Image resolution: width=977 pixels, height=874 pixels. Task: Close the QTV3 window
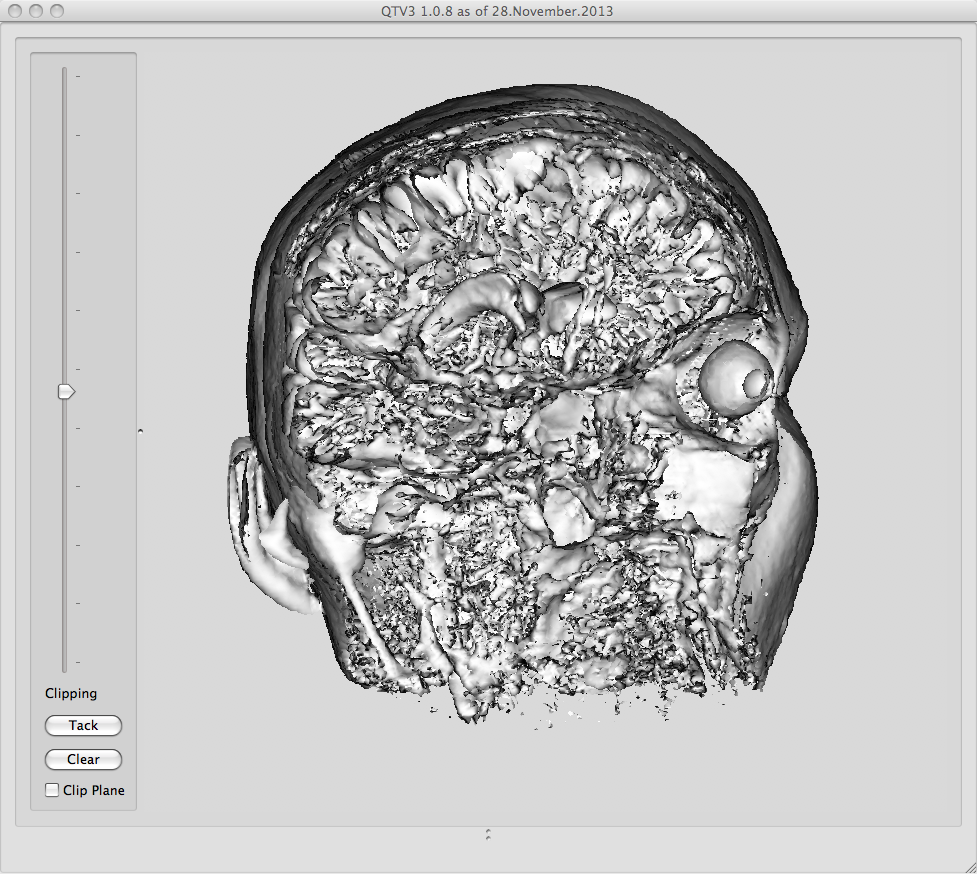(15, 11)
